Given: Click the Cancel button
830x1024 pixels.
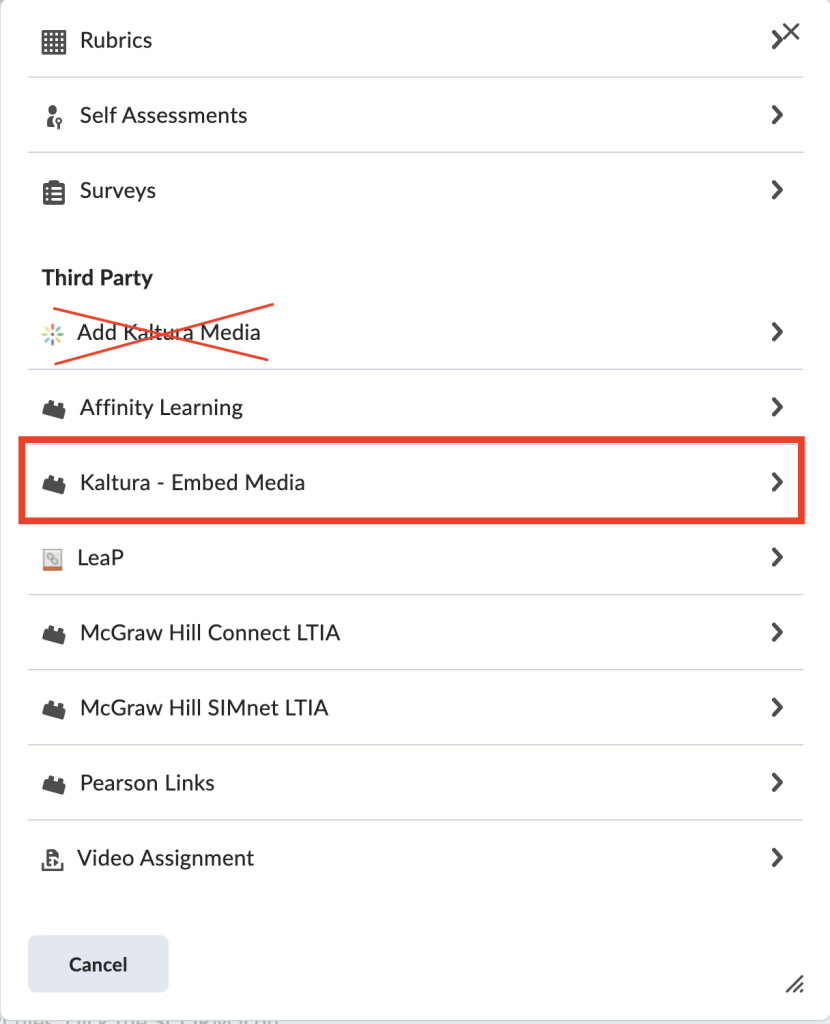Looking at the screenshot, I should pyautogui.click(x=98, y=964).
